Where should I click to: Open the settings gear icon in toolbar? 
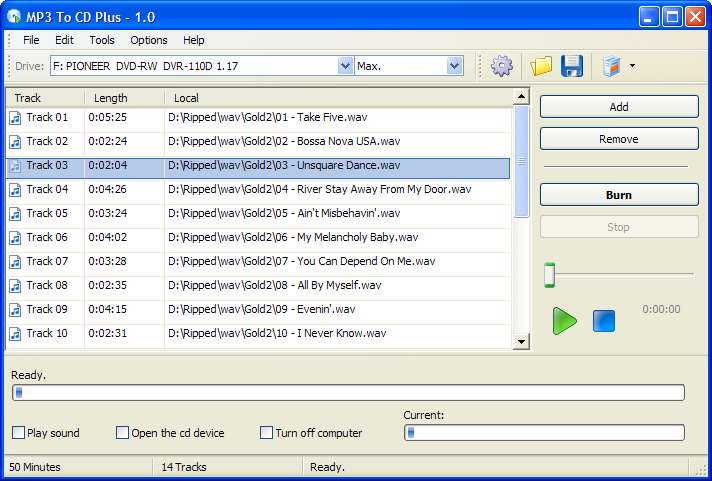[501, 66]
